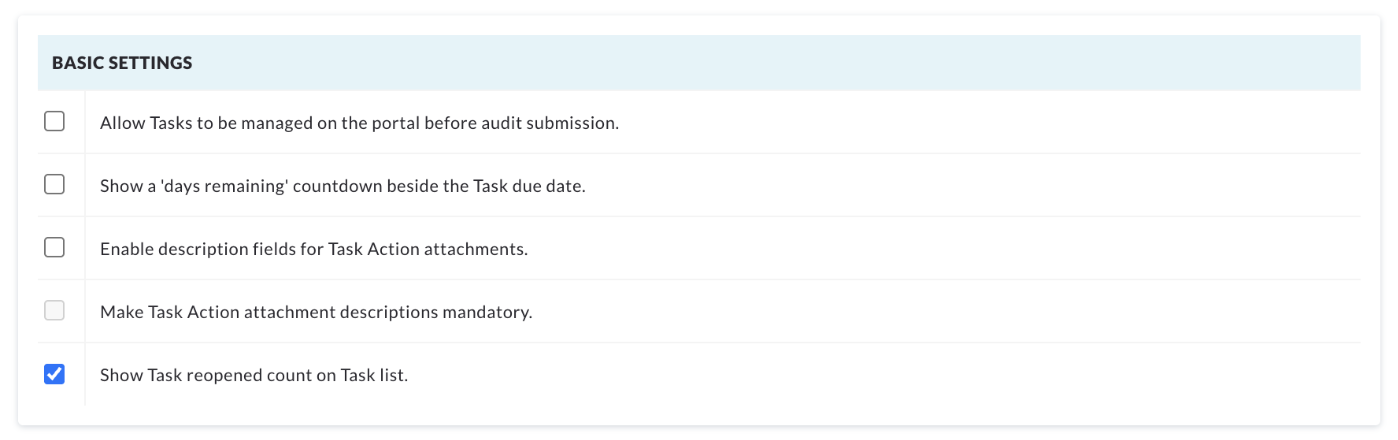Enable managing Tasks on portal before audit submission

pyautogui.click(x=54, y=121)
